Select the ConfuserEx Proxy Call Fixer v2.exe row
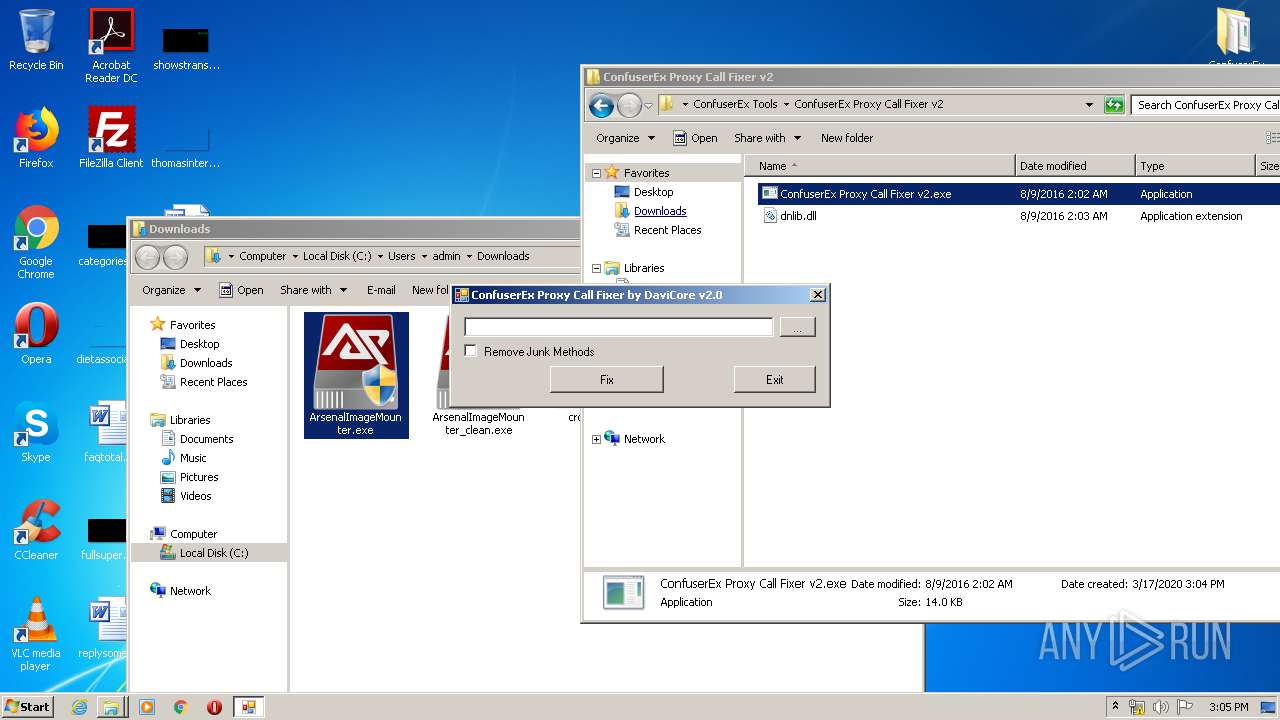 point(1018,194)
